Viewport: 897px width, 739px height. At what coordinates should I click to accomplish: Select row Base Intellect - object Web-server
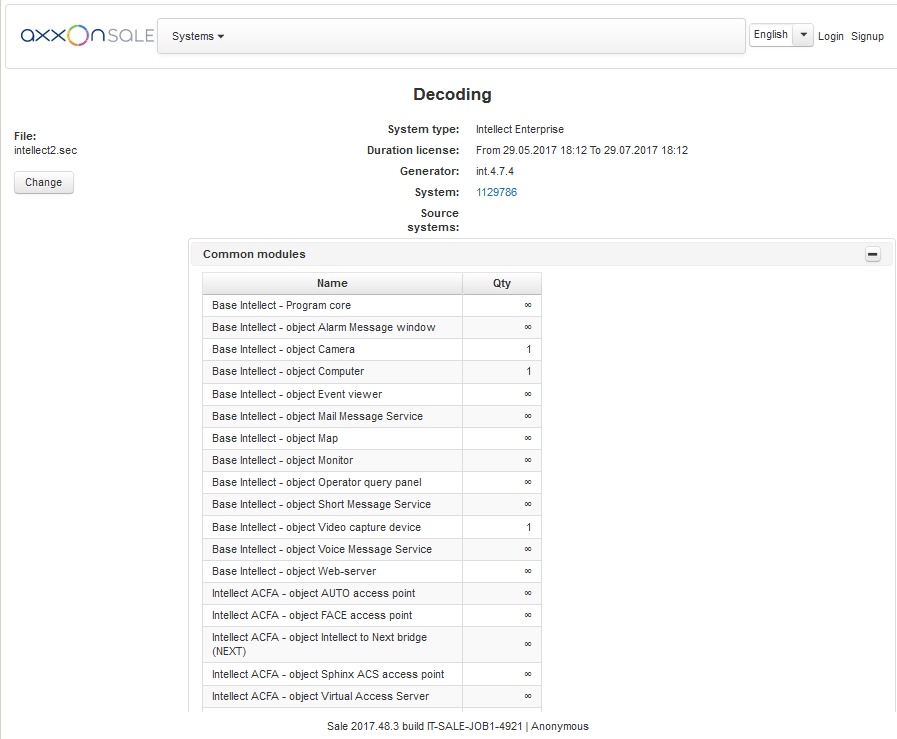point(371,571)
